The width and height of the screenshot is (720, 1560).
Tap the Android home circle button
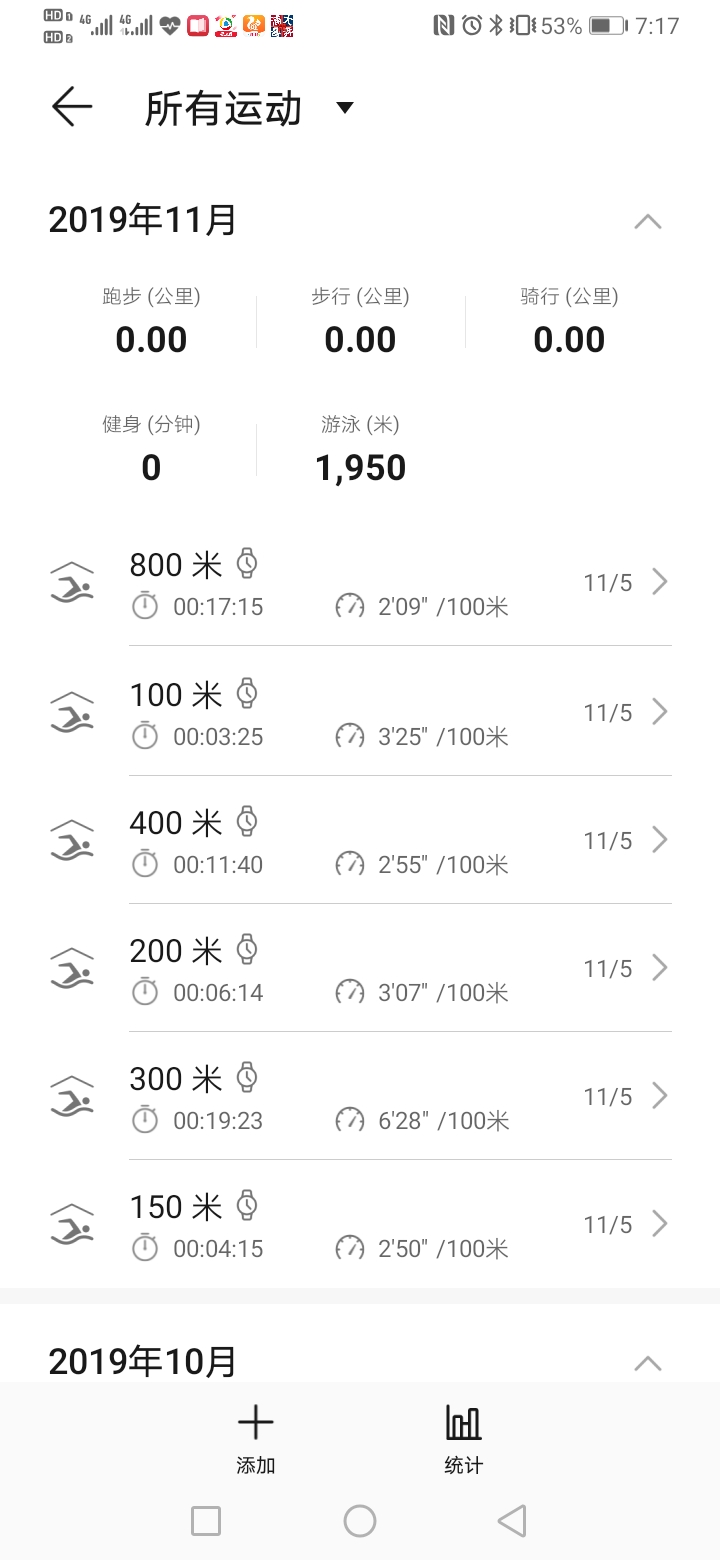360,1521
